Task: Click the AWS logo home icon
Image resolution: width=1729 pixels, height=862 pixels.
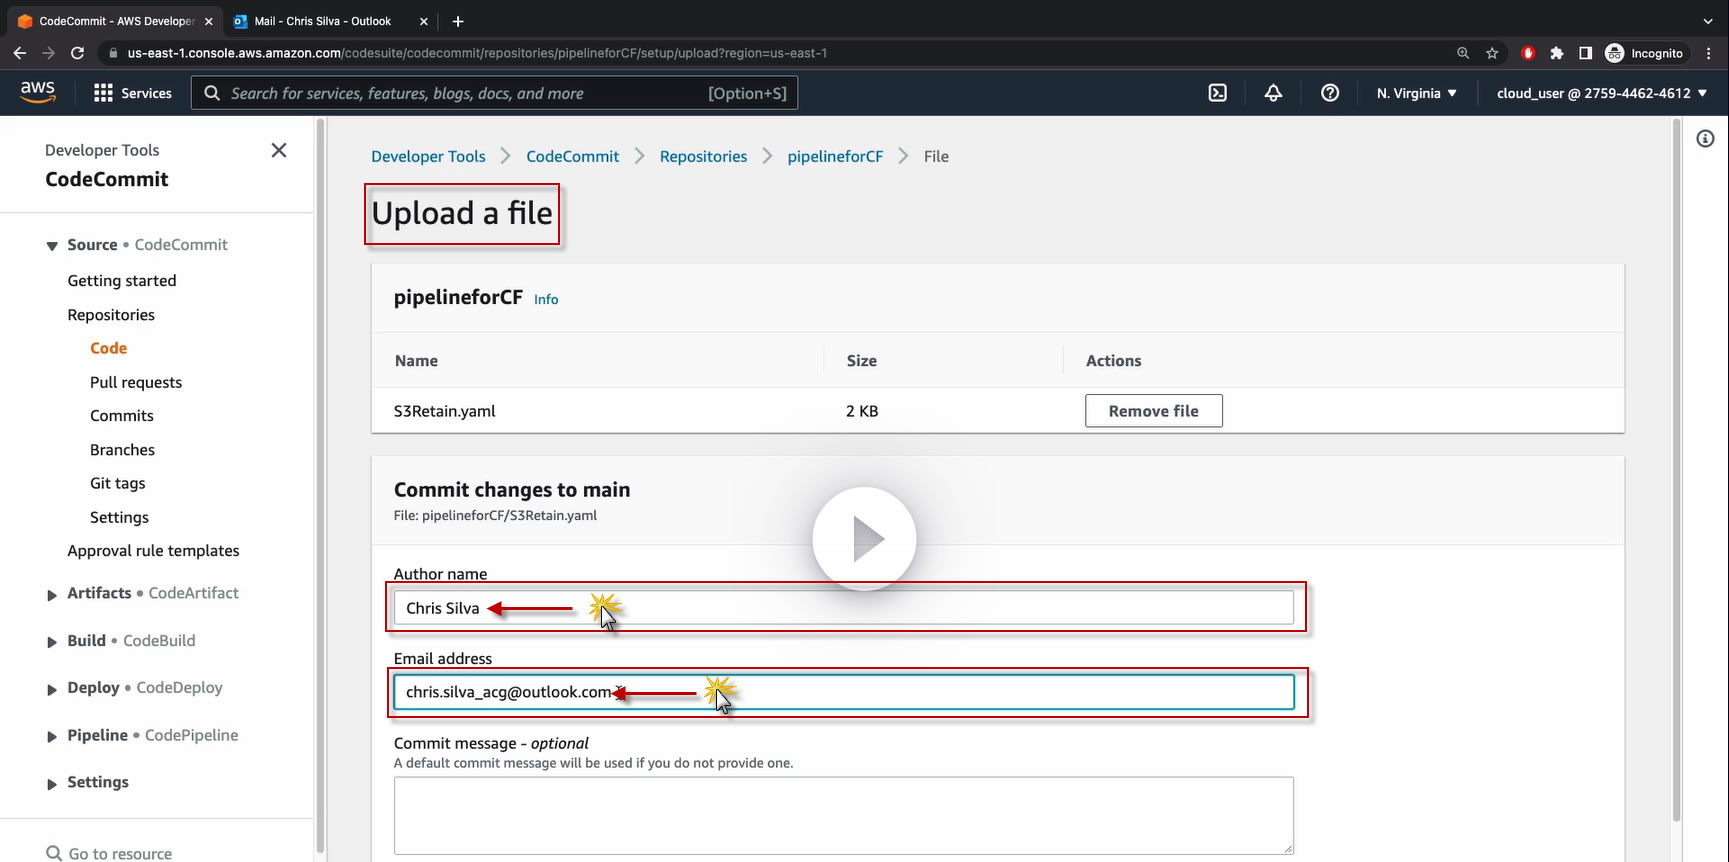Action: (x=38, y=92)
